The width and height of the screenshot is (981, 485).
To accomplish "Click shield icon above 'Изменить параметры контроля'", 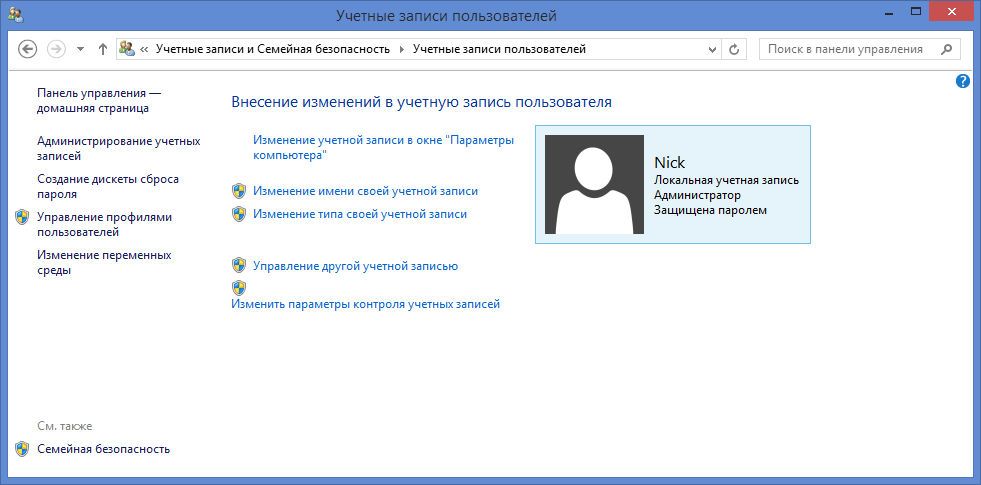I will click(x=238, y=288).
